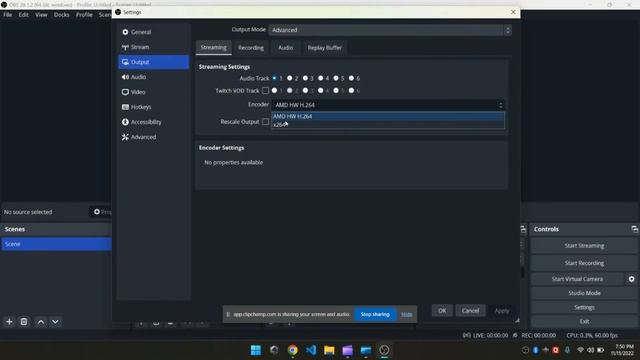Screen dimensions: 640x360
Task: Launch Google Chrome from taskbar
Action: [292, 350]
